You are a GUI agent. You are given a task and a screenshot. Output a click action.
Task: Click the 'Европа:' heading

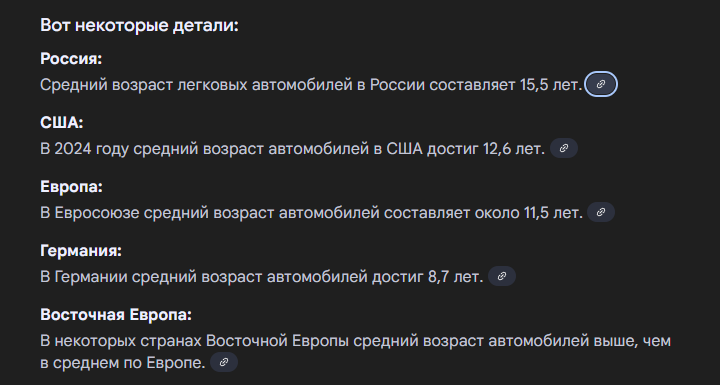71,187
